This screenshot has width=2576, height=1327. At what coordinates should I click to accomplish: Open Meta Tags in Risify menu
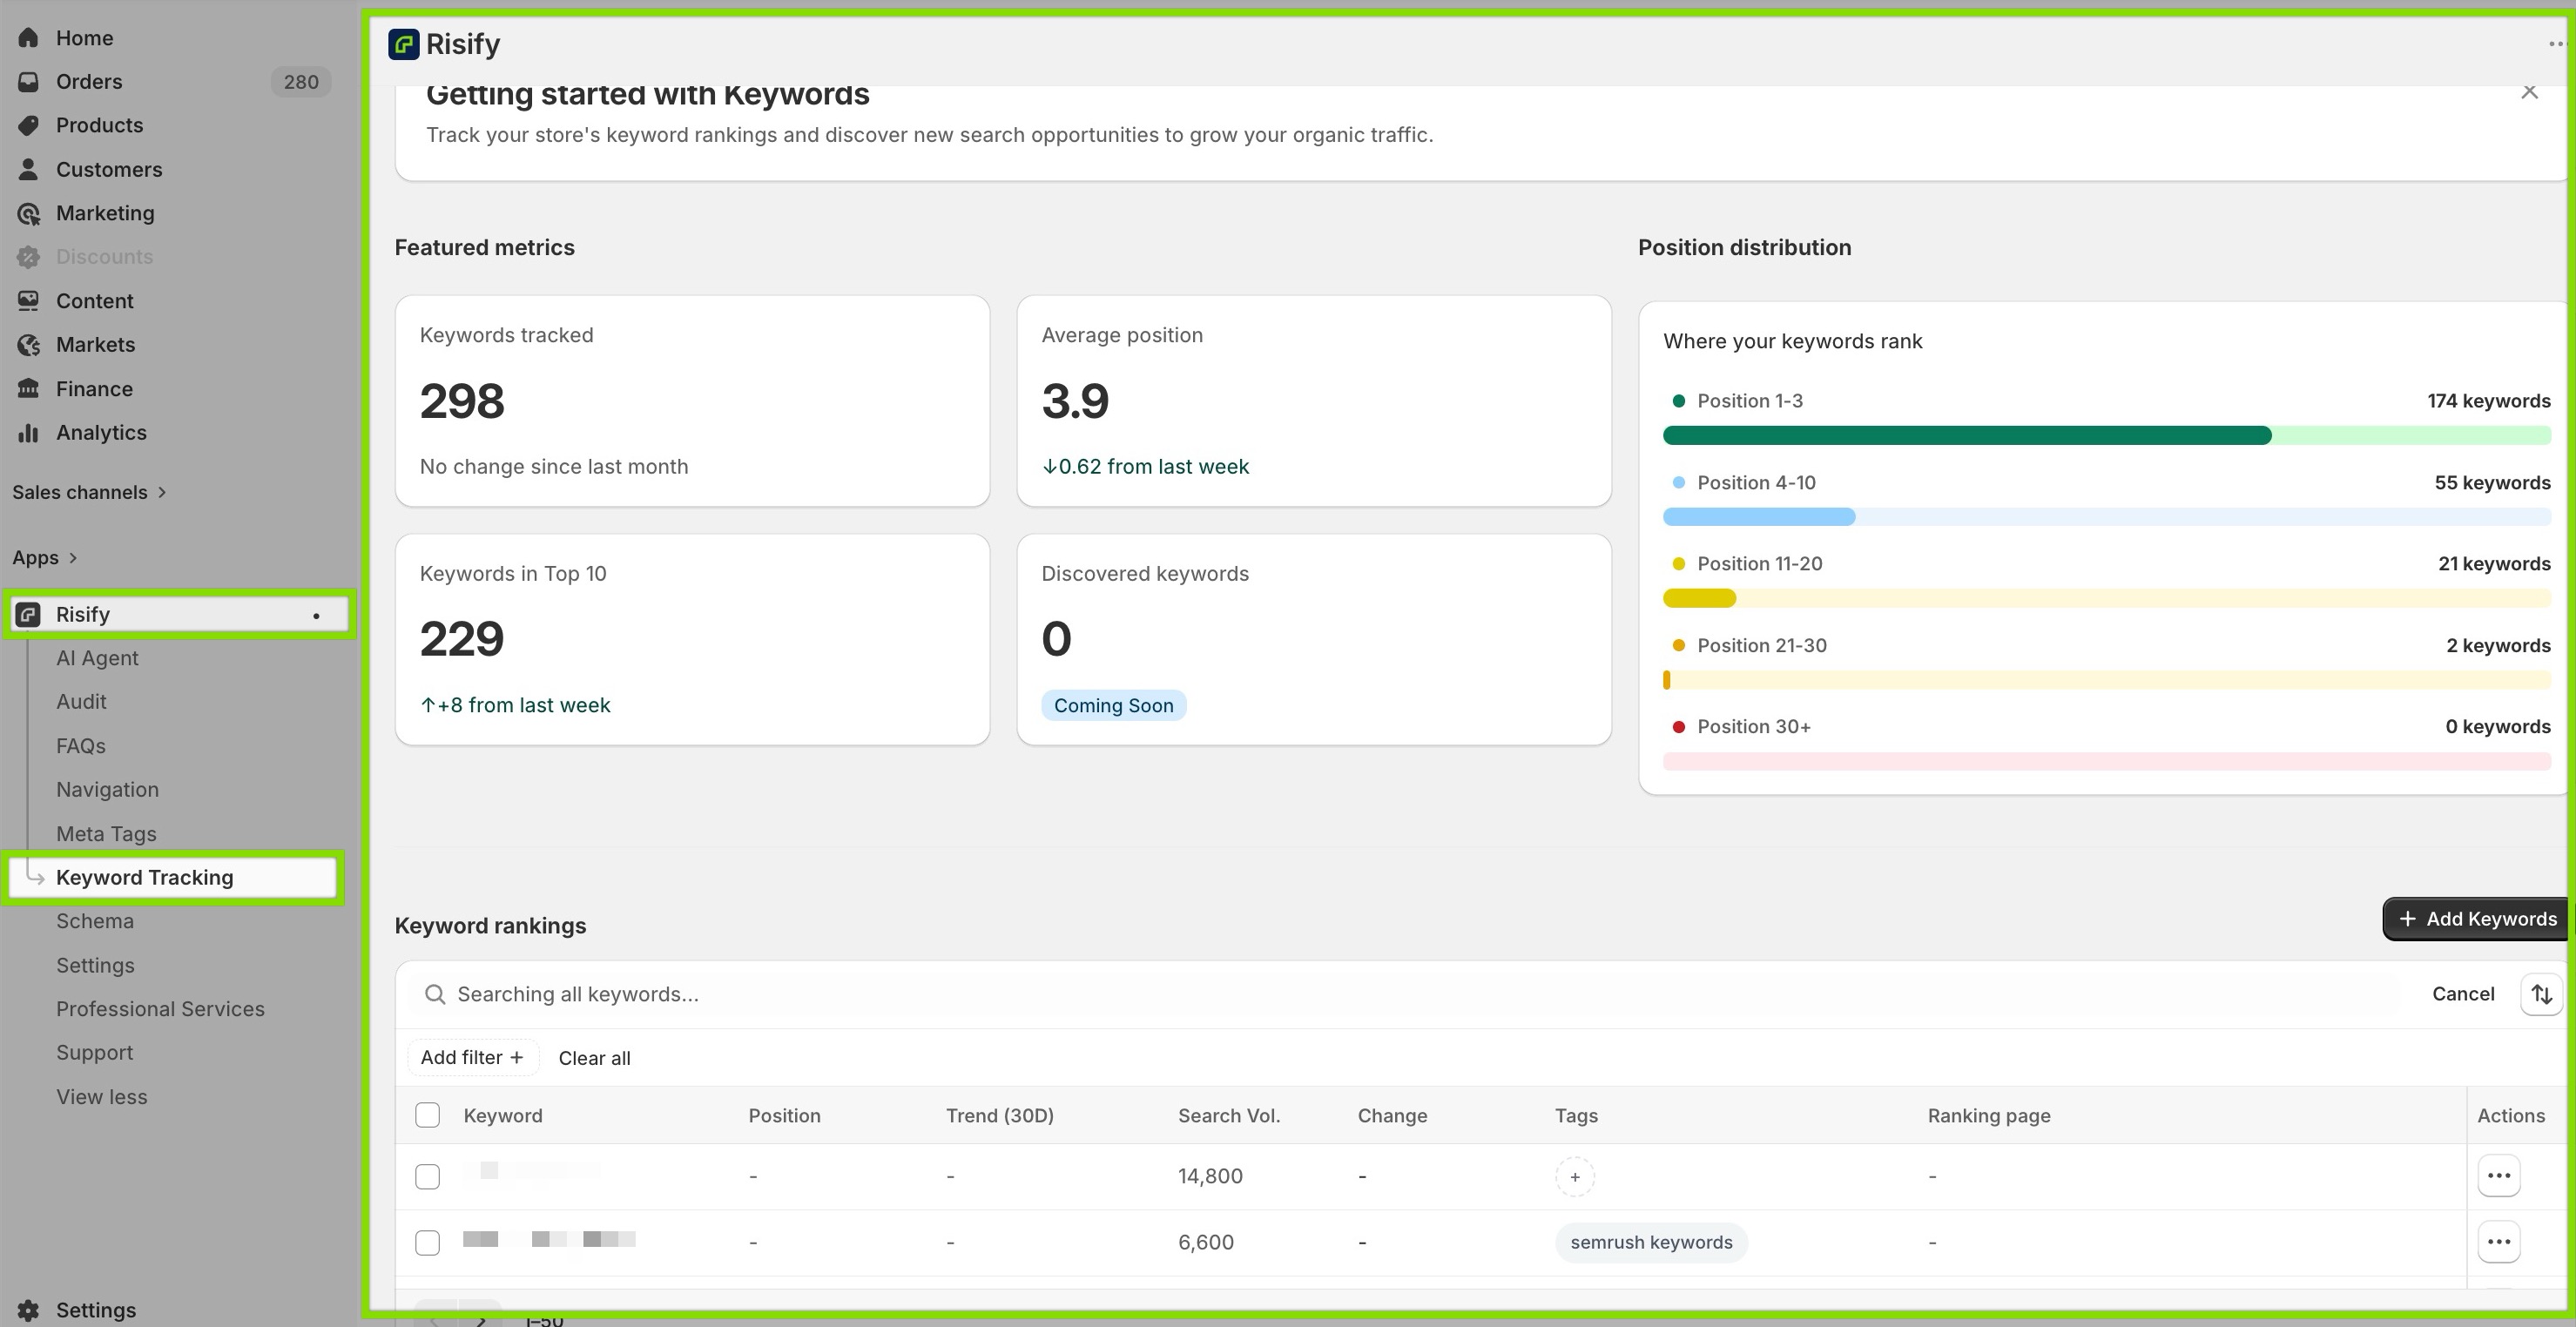pos(106,834)
